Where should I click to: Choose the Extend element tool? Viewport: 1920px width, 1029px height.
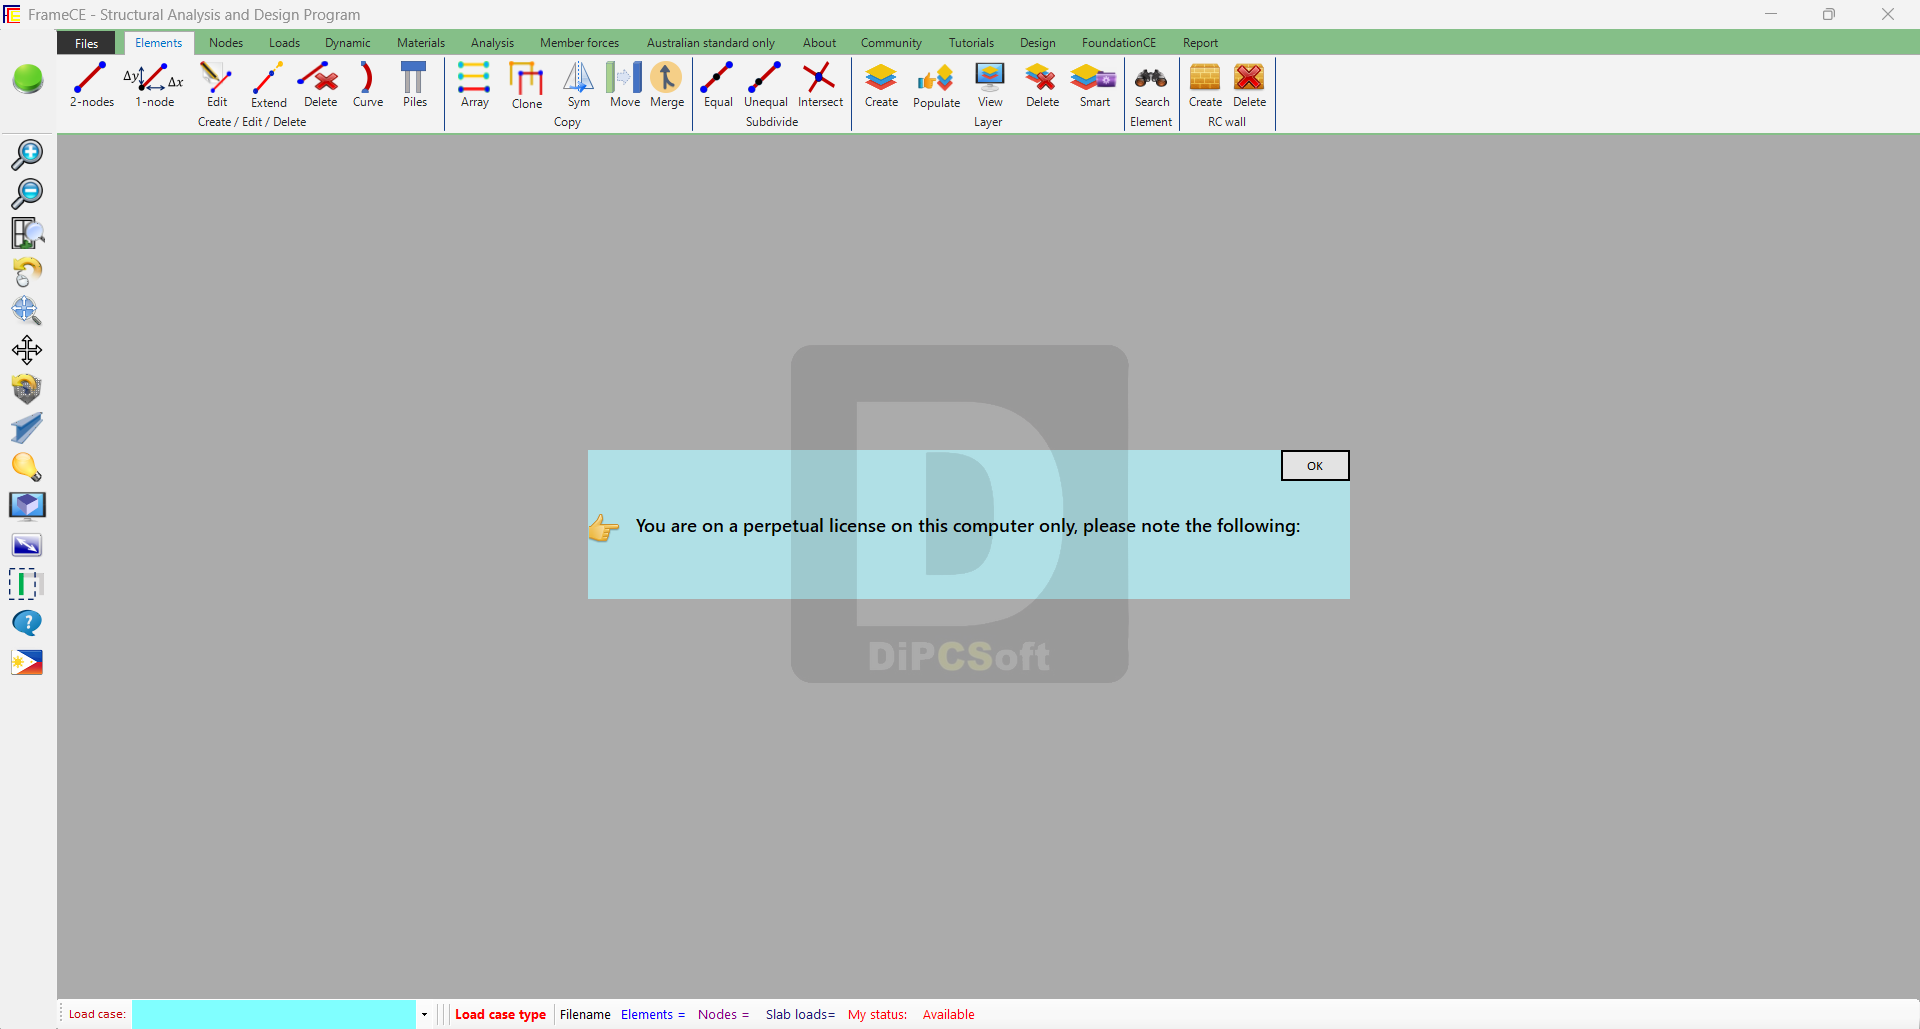268,84
